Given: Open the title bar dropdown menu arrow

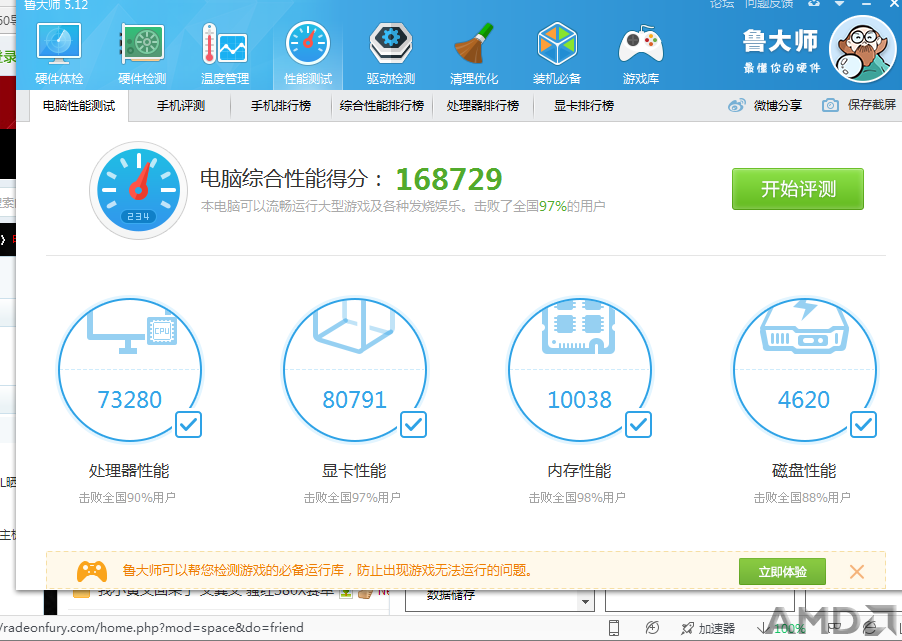Looking at the screenshot, I should (839, 3).
